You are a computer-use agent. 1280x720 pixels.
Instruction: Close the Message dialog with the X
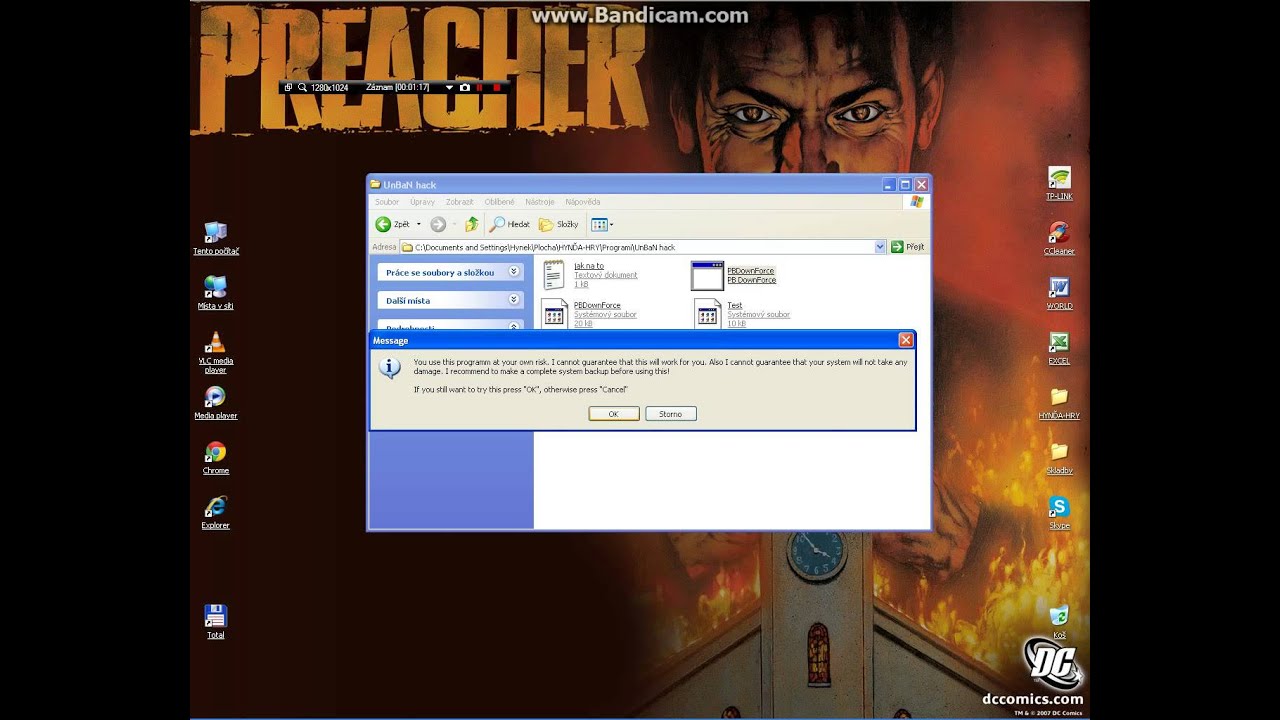[x=905, y=340]
